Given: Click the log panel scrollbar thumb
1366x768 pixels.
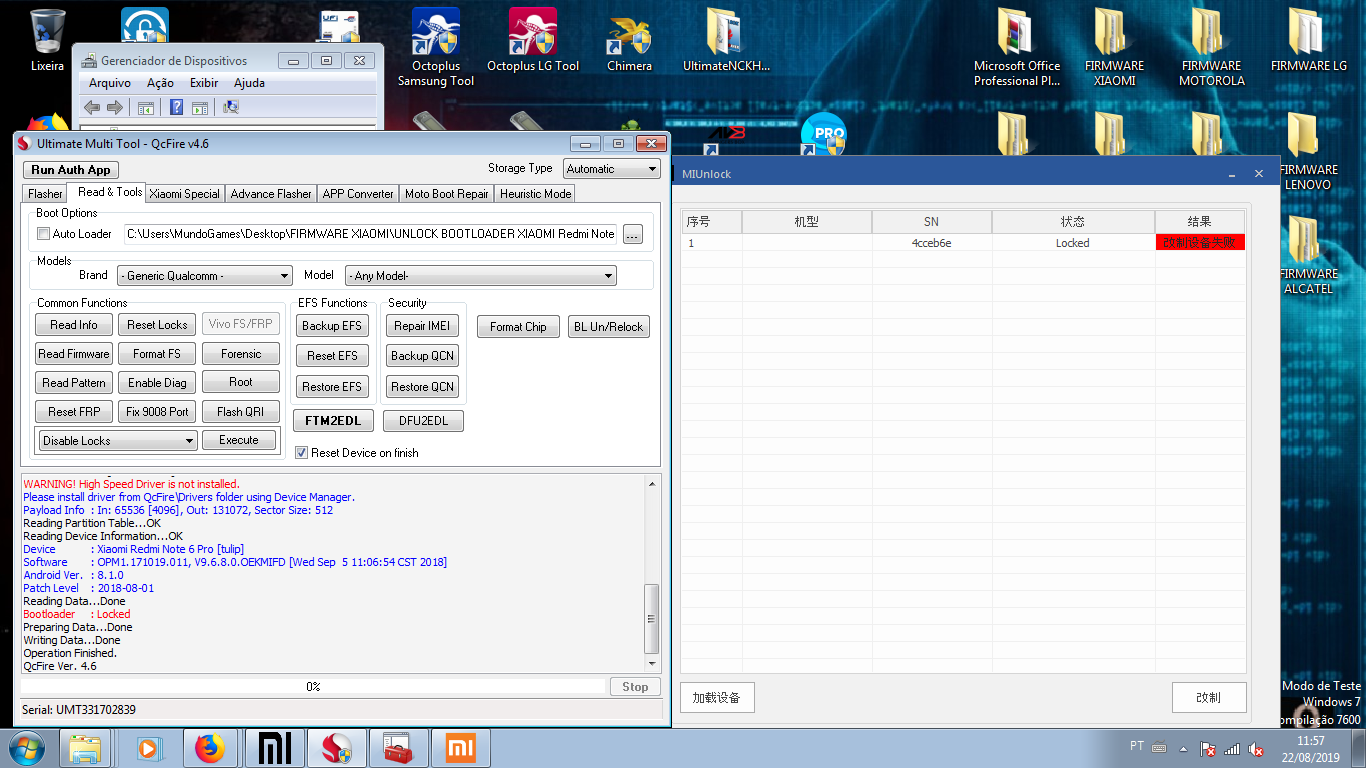Looking at the screenshot, I should tap(652, 618).
